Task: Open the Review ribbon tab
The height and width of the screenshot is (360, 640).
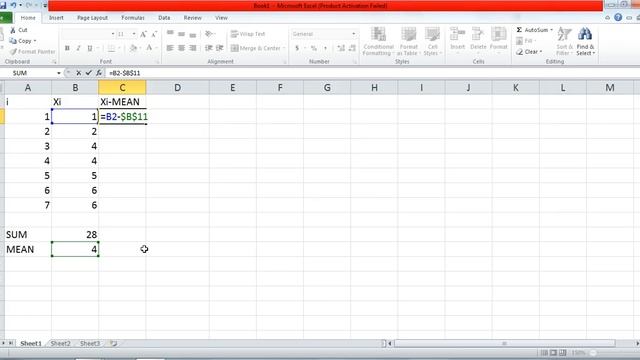Action: [192, 18]
